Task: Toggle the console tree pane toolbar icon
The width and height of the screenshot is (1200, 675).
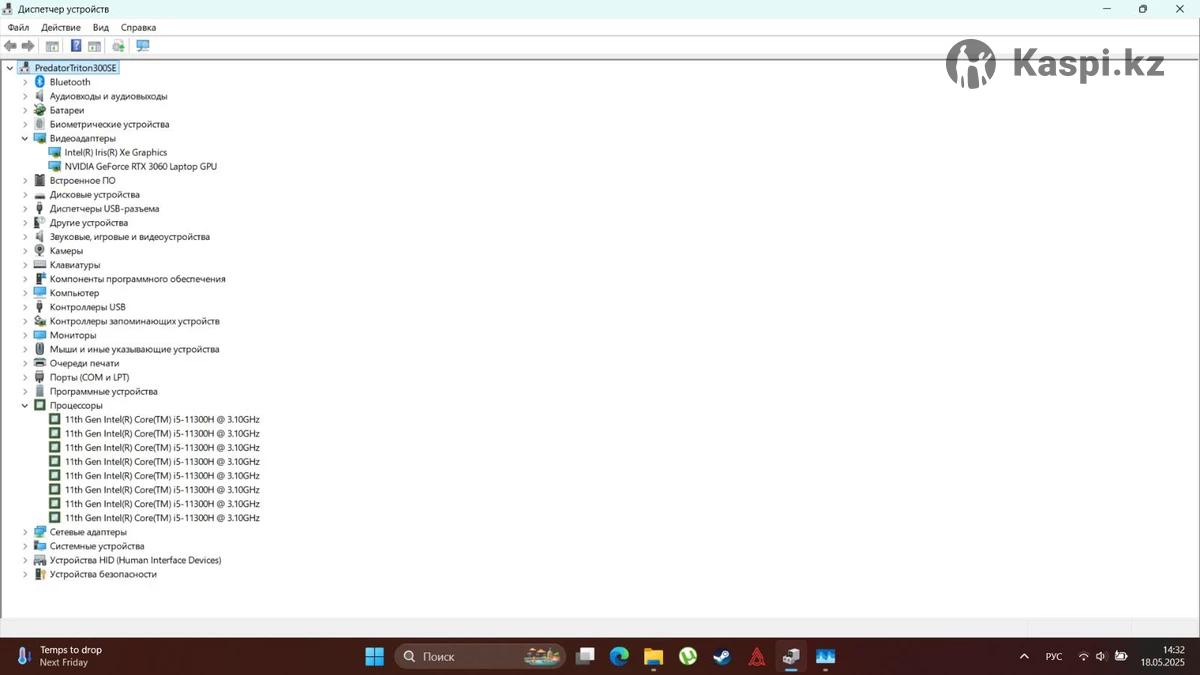Action: click(x=52, y=46)
